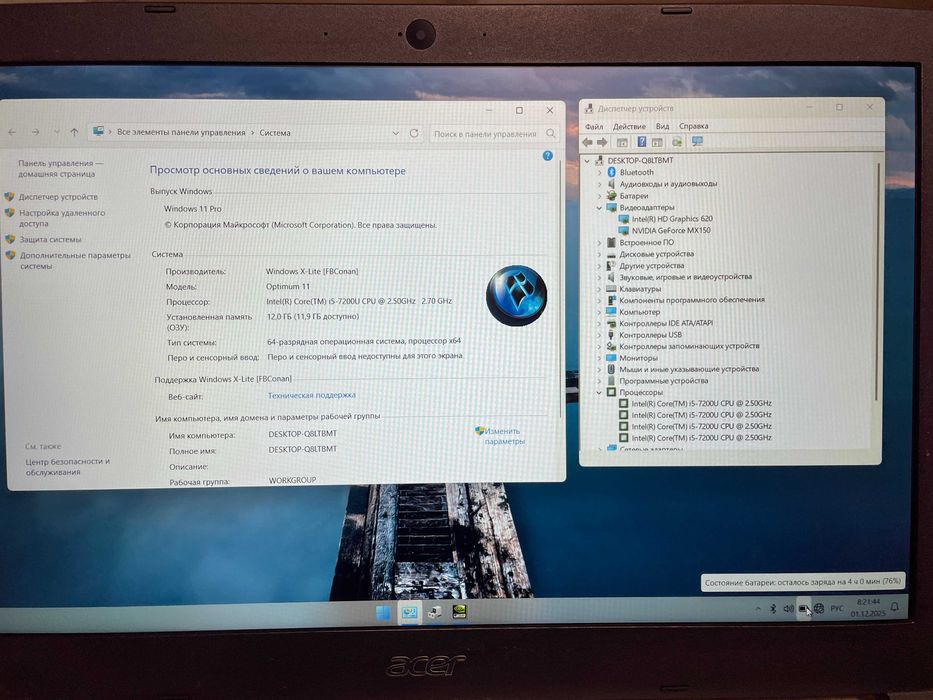The image size is (933, 700).
Task: Open the Действие menu in Device Manager
Action: pos(629,126)
